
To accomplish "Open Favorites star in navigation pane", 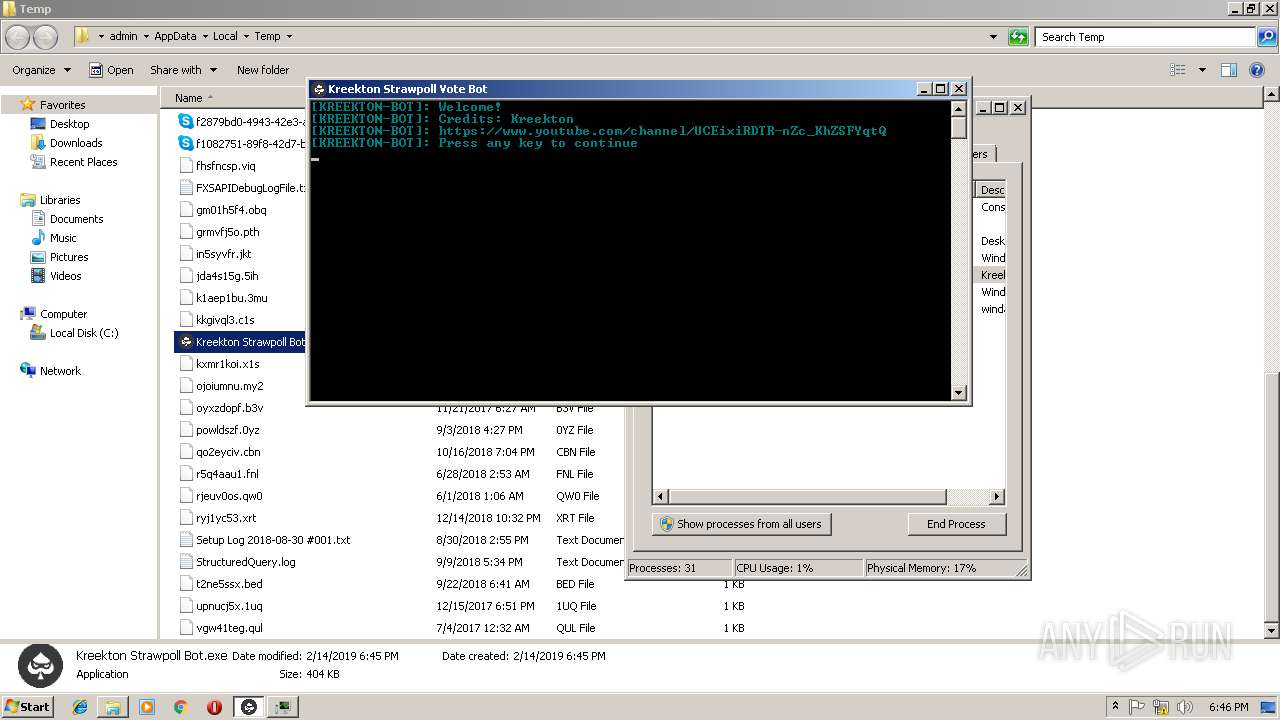I will tap(28, 104).
